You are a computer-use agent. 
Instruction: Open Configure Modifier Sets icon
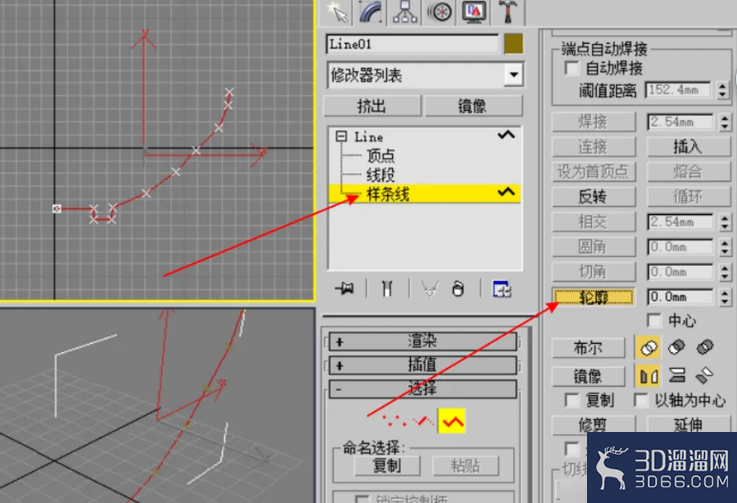click(x=502, y=289)
